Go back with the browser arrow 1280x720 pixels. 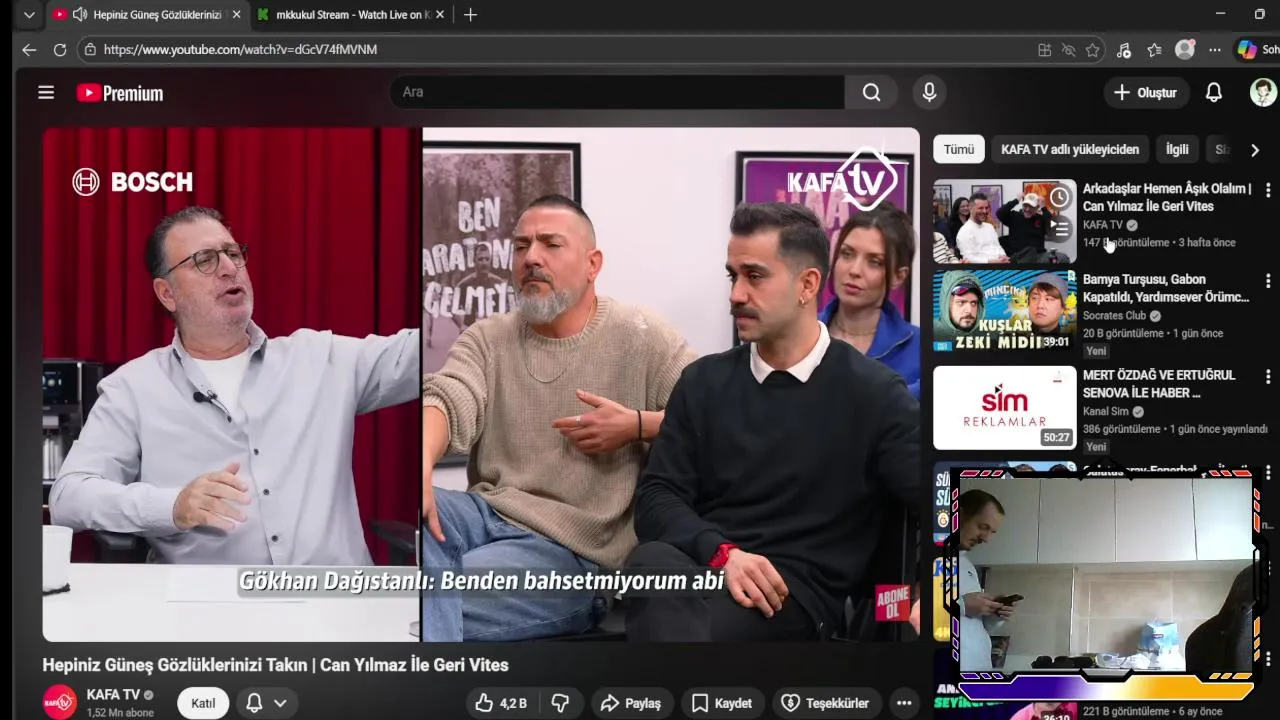click(29, 49)
